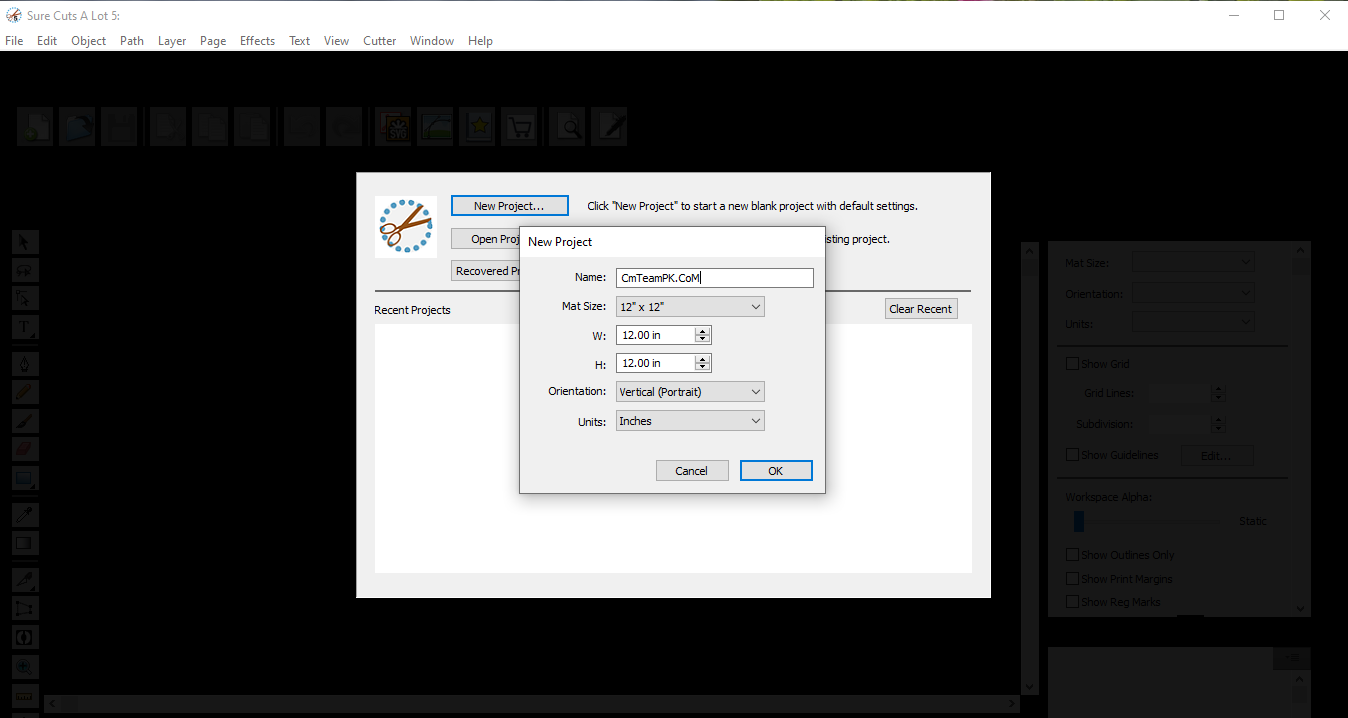Open Mat Size dropdown in right panel
The width and height of the screenshot is (1348, 718).
click(x=1193, y=262)
